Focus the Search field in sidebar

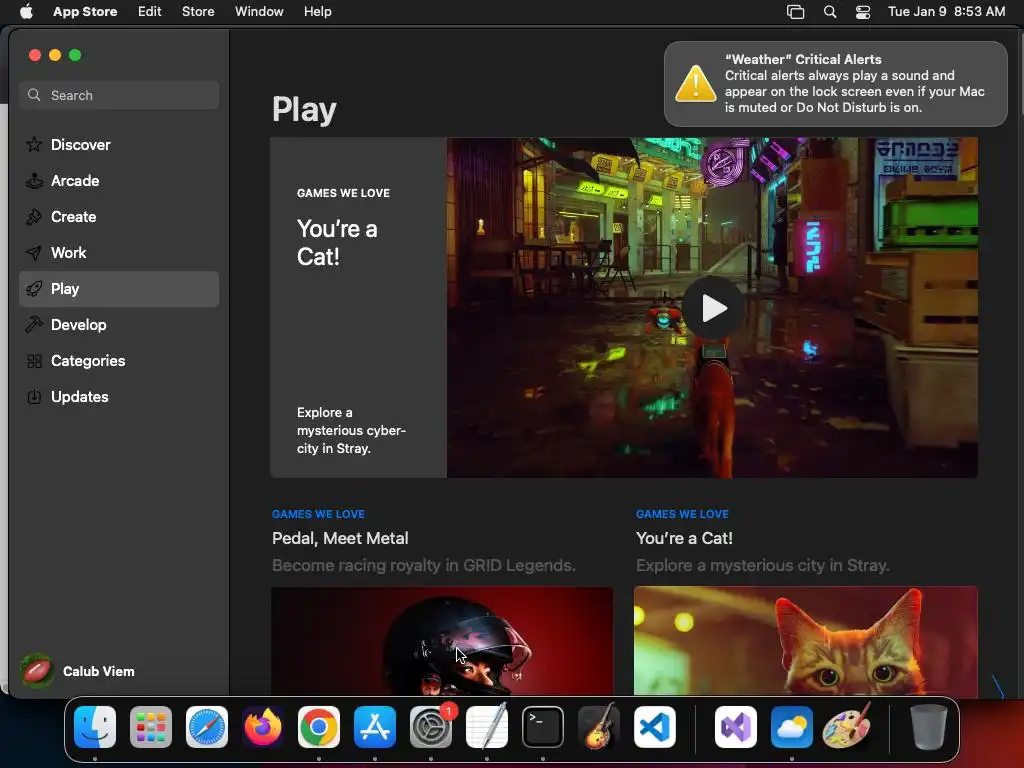(x=119, y=95)
